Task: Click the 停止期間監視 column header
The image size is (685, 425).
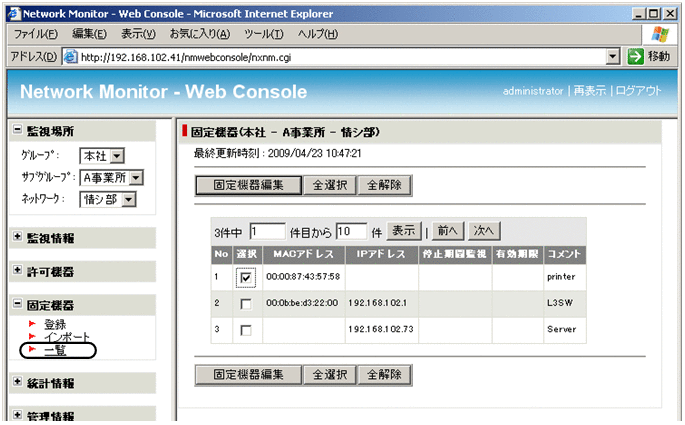Action: 454,254
